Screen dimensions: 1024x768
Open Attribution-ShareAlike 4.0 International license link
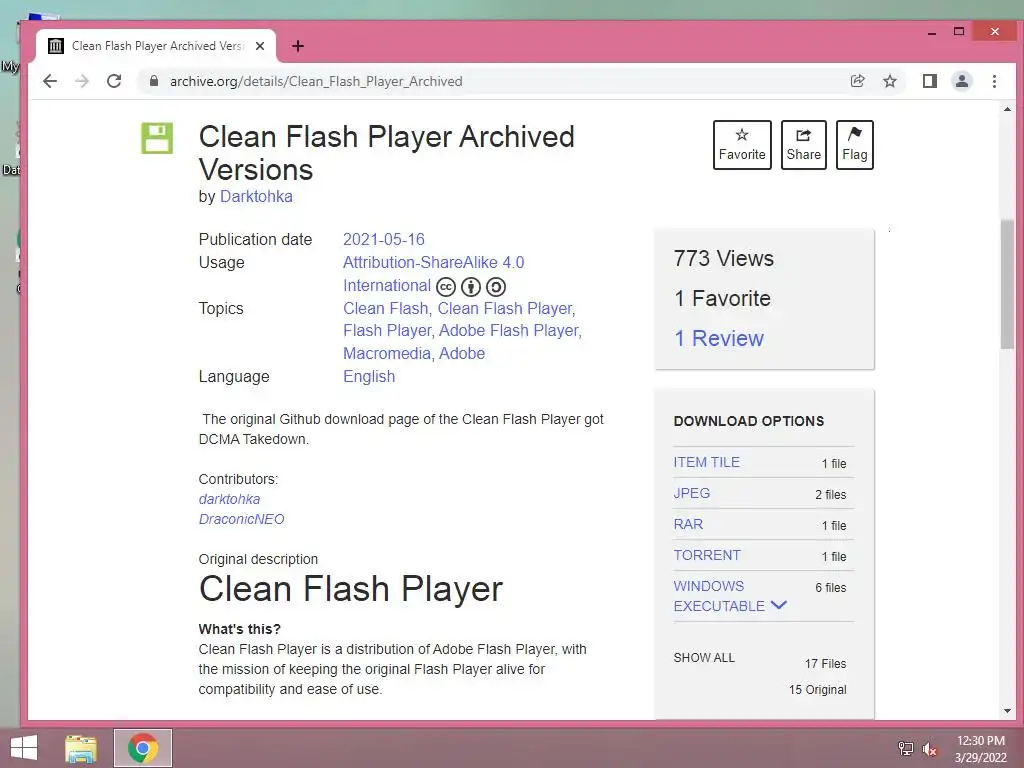(433, 274)
